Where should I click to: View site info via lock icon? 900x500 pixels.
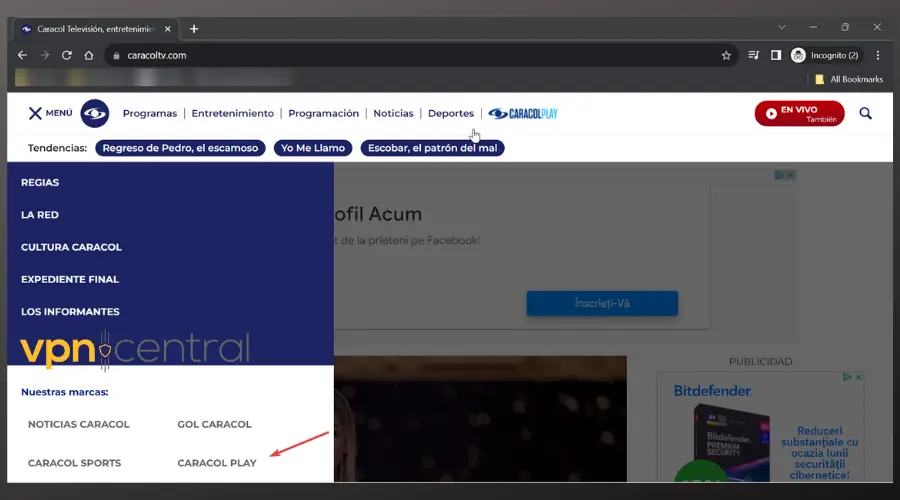(x=117, y=56)
